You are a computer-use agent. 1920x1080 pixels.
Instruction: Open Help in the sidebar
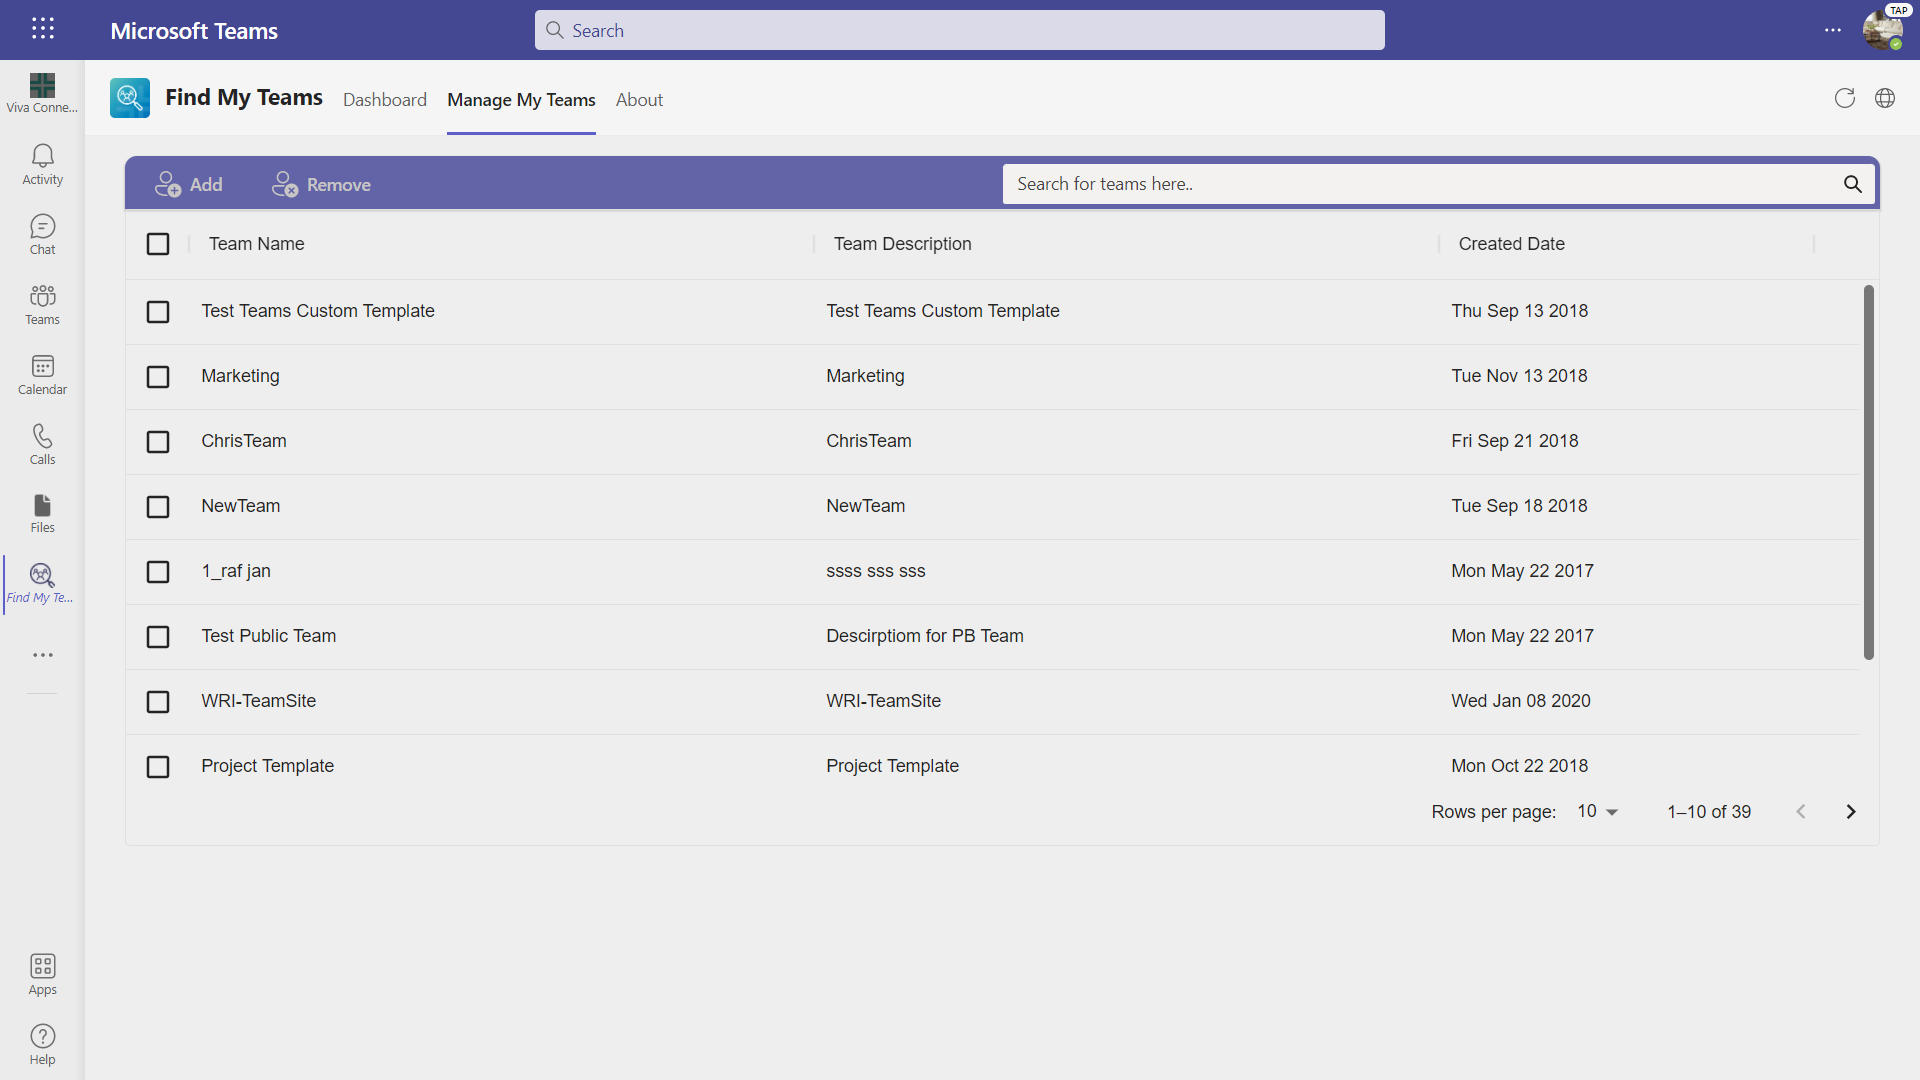pos(42,1045)
